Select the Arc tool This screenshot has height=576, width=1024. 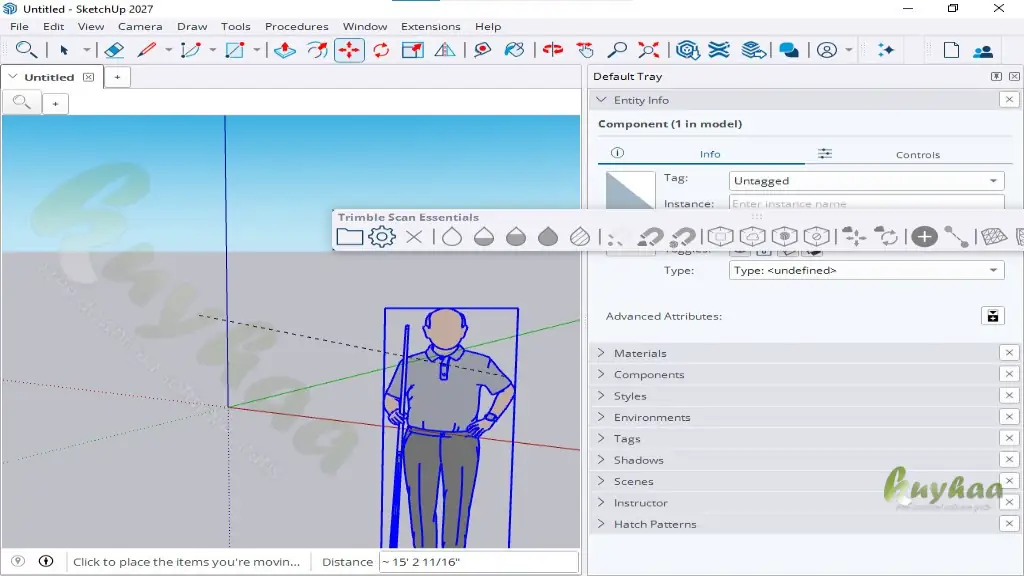click(191, 50)
